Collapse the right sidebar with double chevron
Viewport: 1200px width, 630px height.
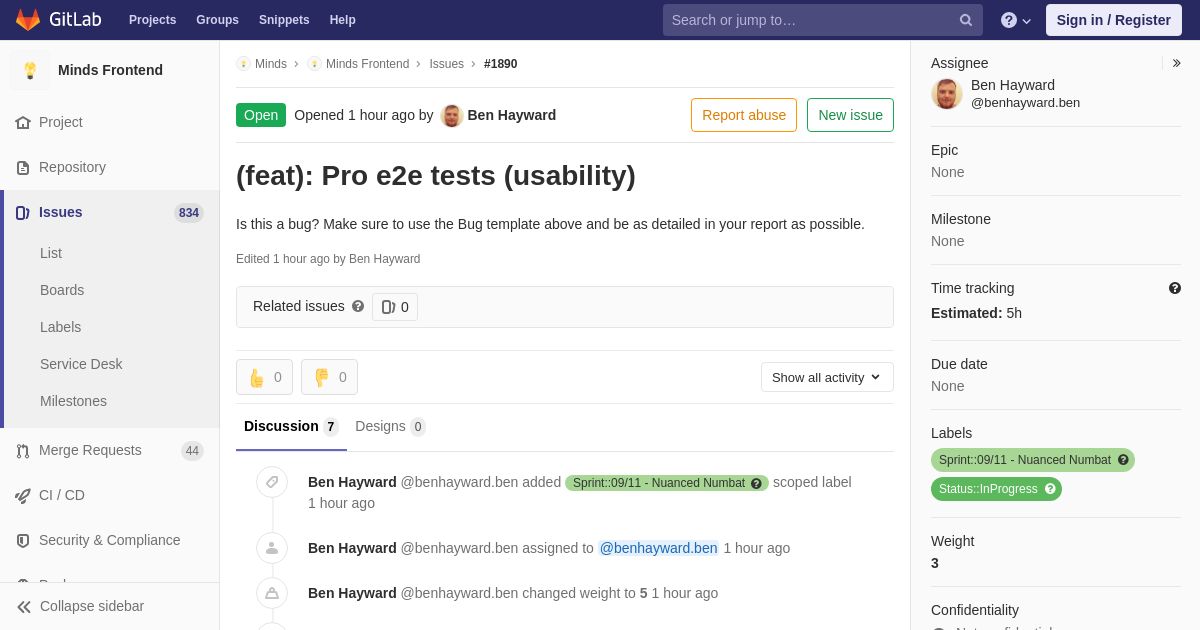(x=1176, y=63)
